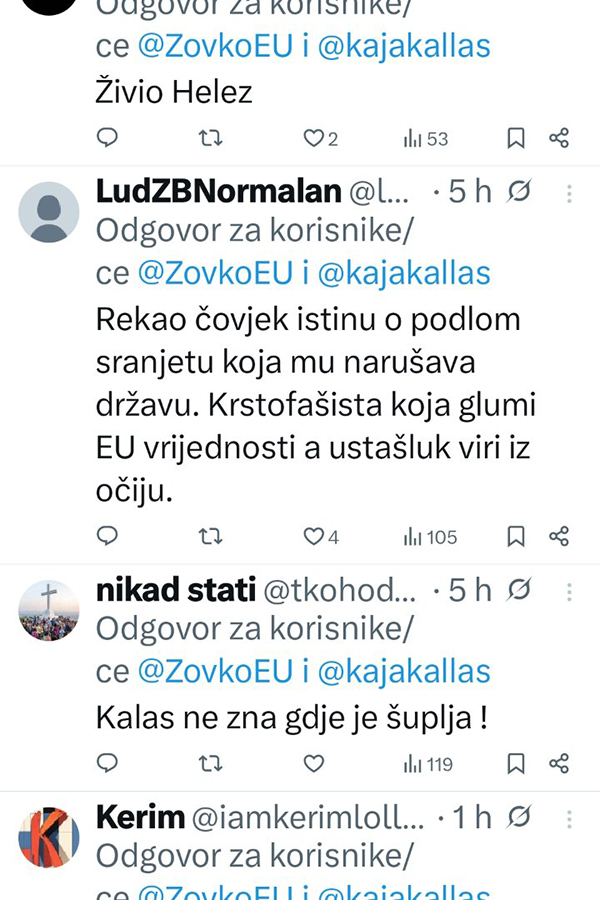
Task: View analytics showing 105 views
Action: coord(429,537)
